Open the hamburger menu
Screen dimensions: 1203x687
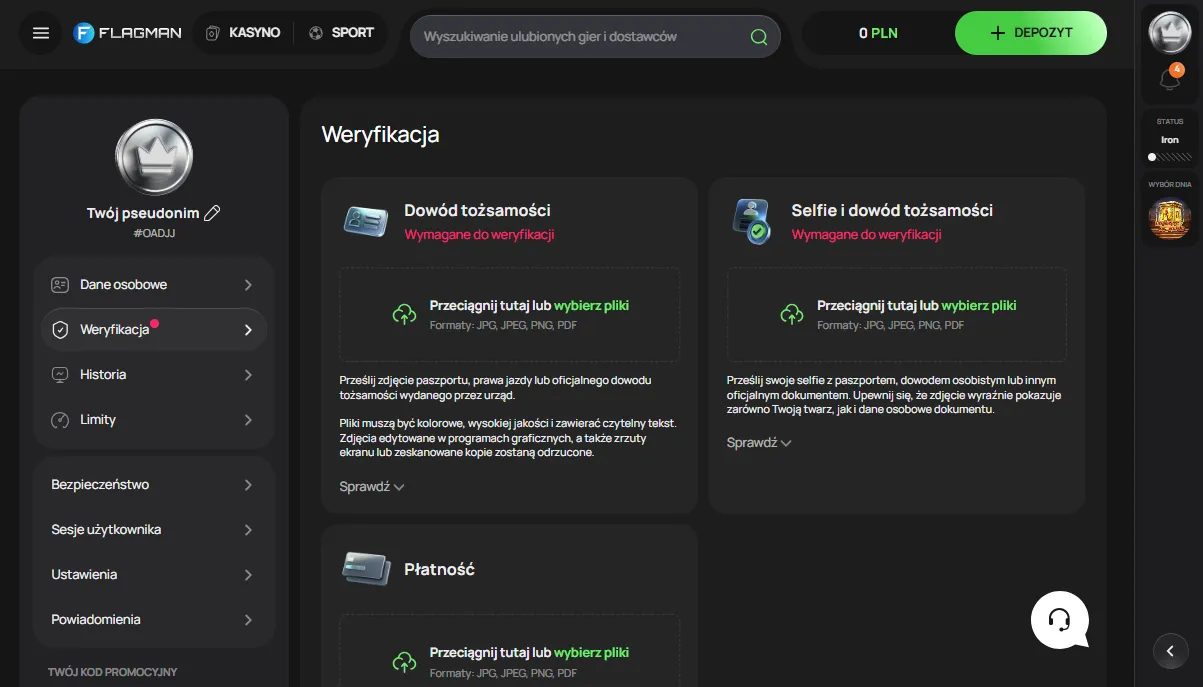(41, 33)
